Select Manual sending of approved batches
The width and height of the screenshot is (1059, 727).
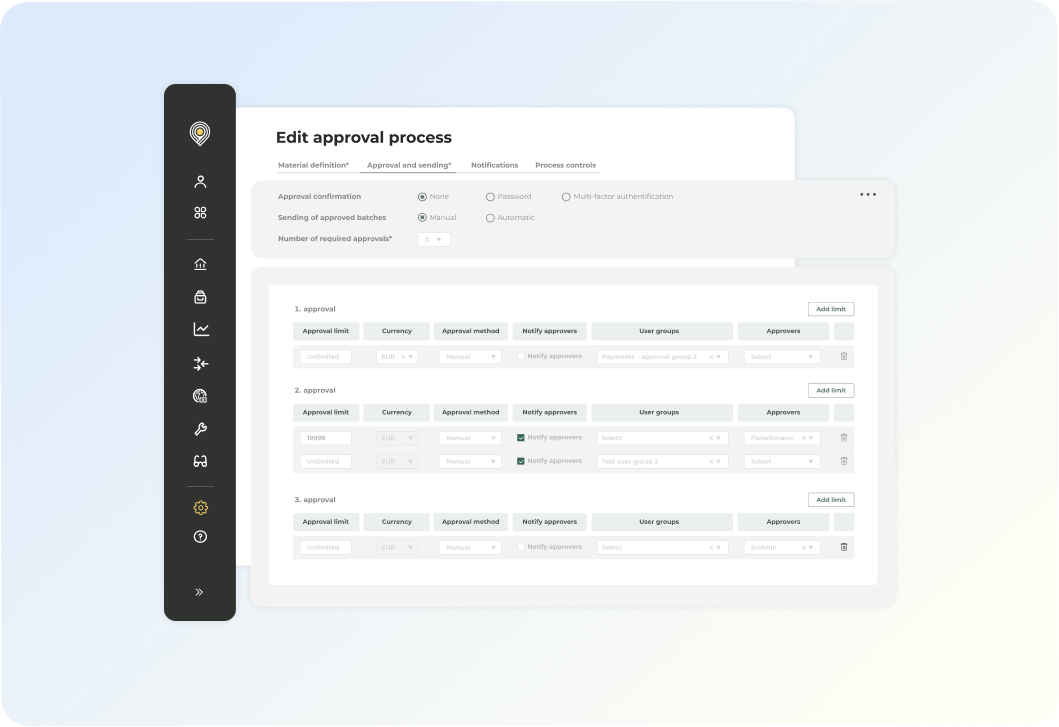[422, 218]
